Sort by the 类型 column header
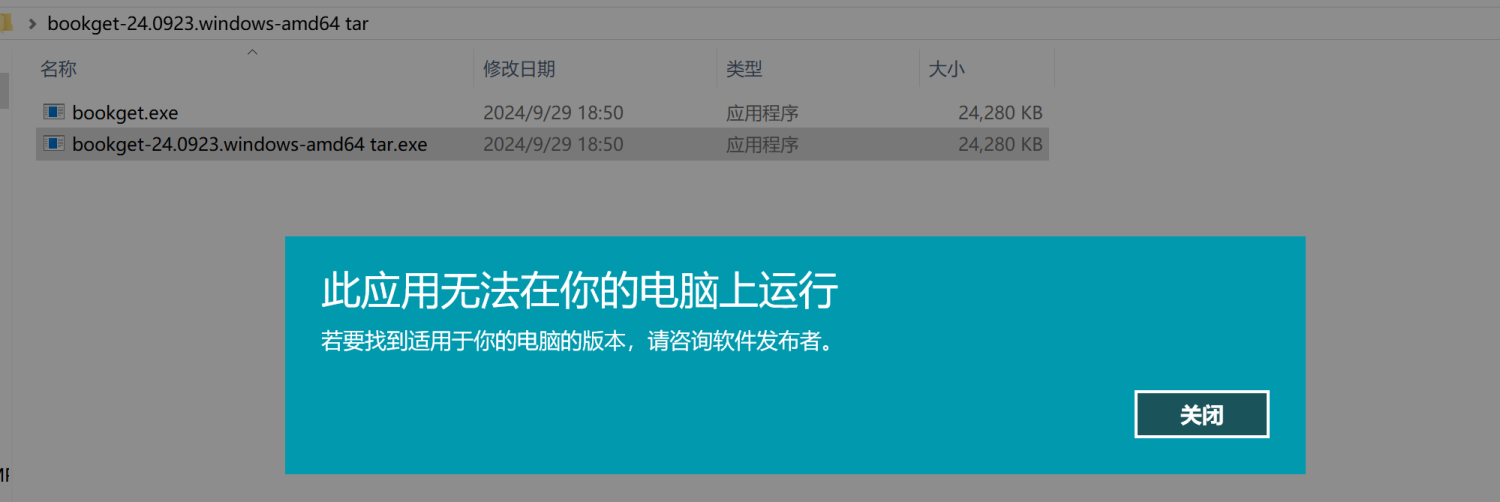This screenshot has height=502, width=1500. [744, 69]
